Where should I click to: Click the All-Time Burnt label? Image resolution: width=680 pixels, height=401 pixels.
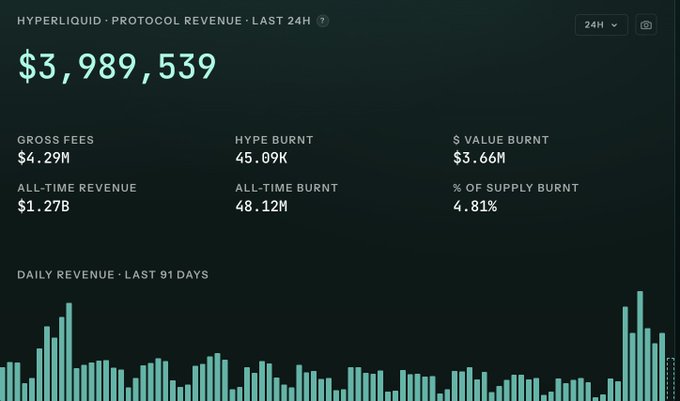point(286,188)
